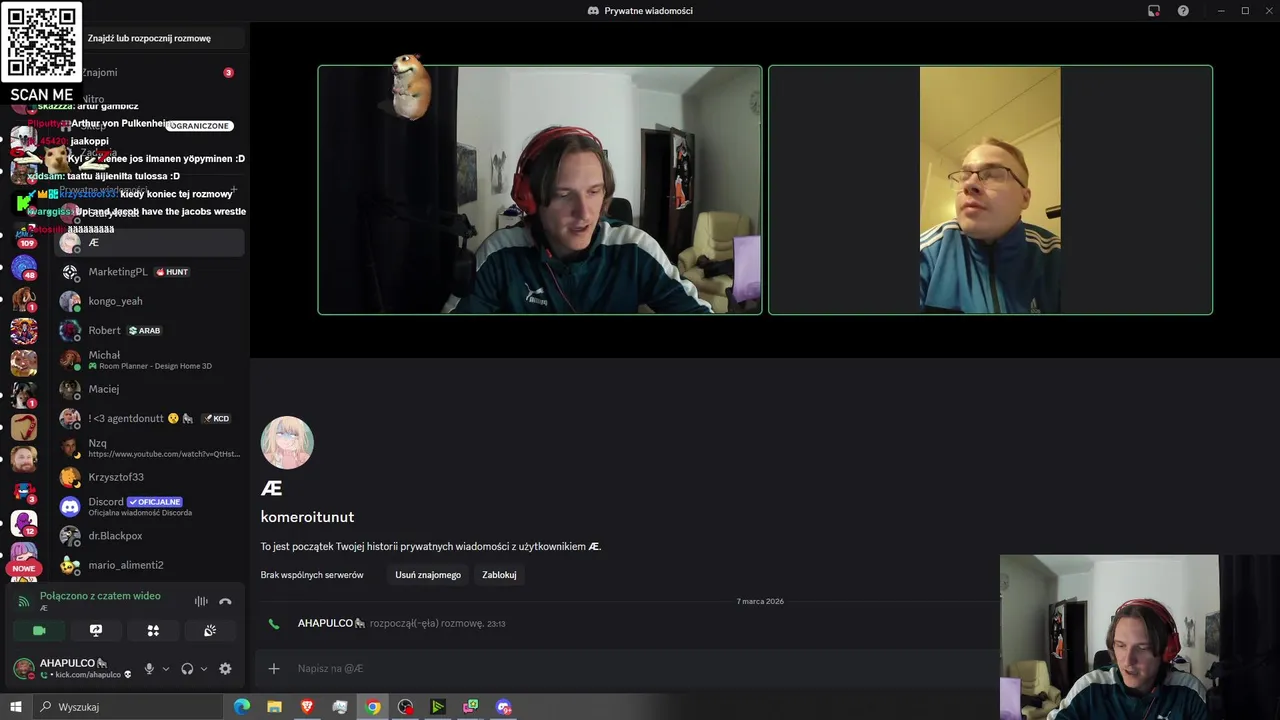Expand the microphone input options arrow

click(x=165, y=669)
